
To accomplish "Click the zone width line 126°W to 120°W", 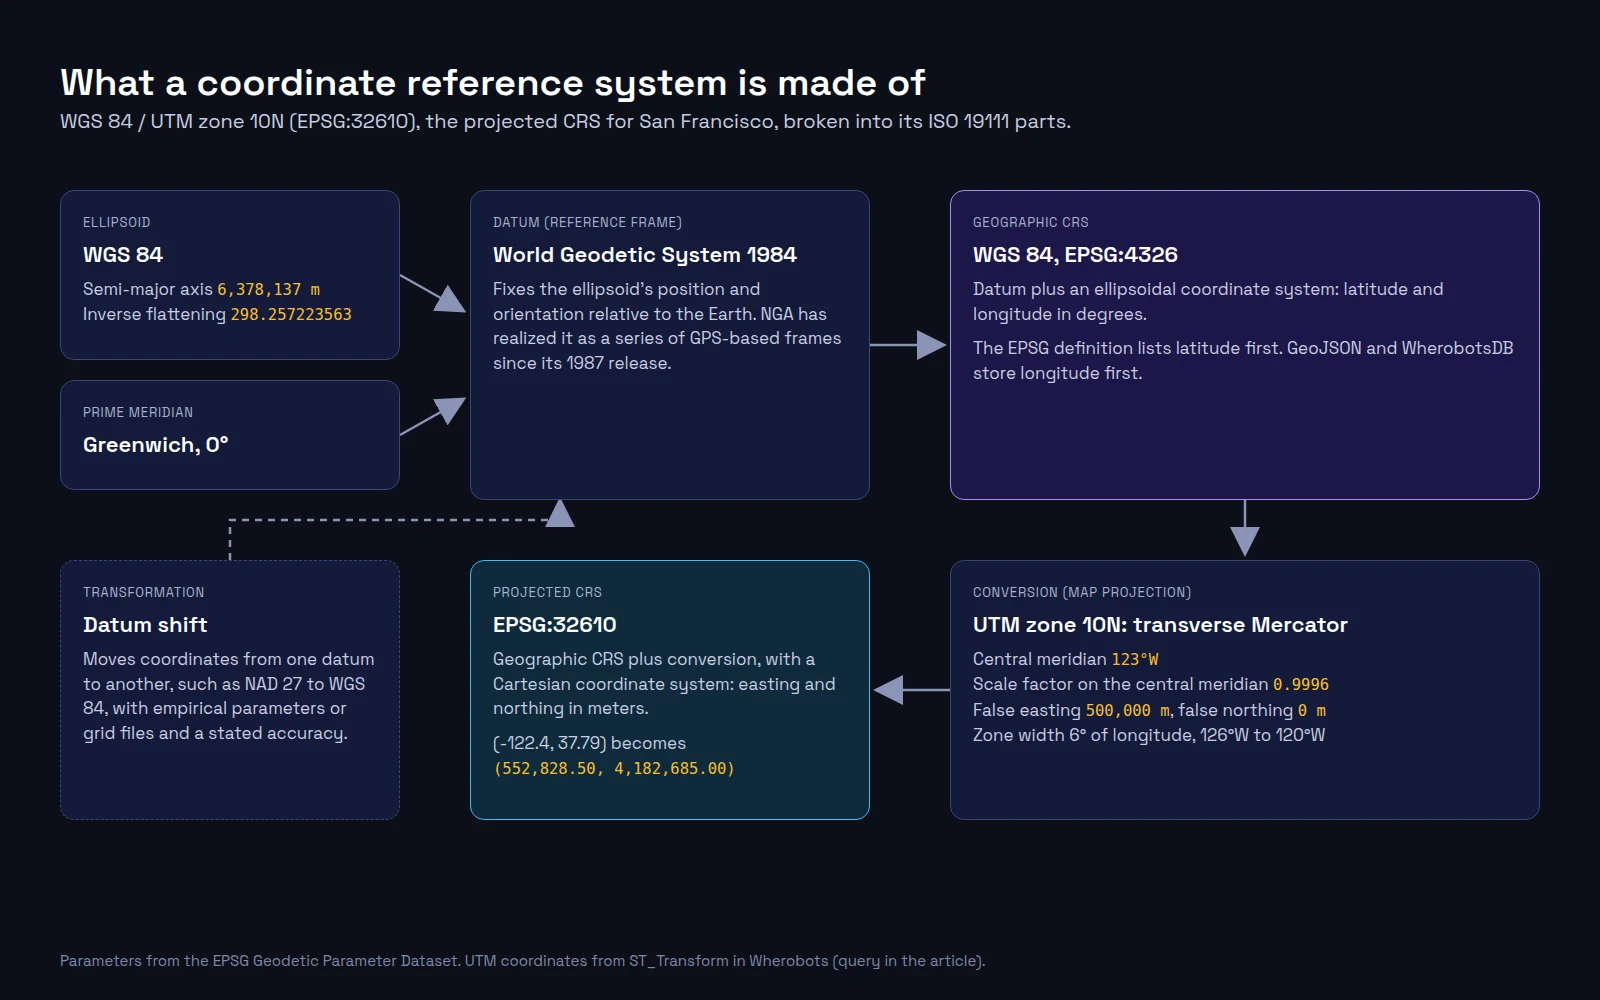I will 1149,735.
